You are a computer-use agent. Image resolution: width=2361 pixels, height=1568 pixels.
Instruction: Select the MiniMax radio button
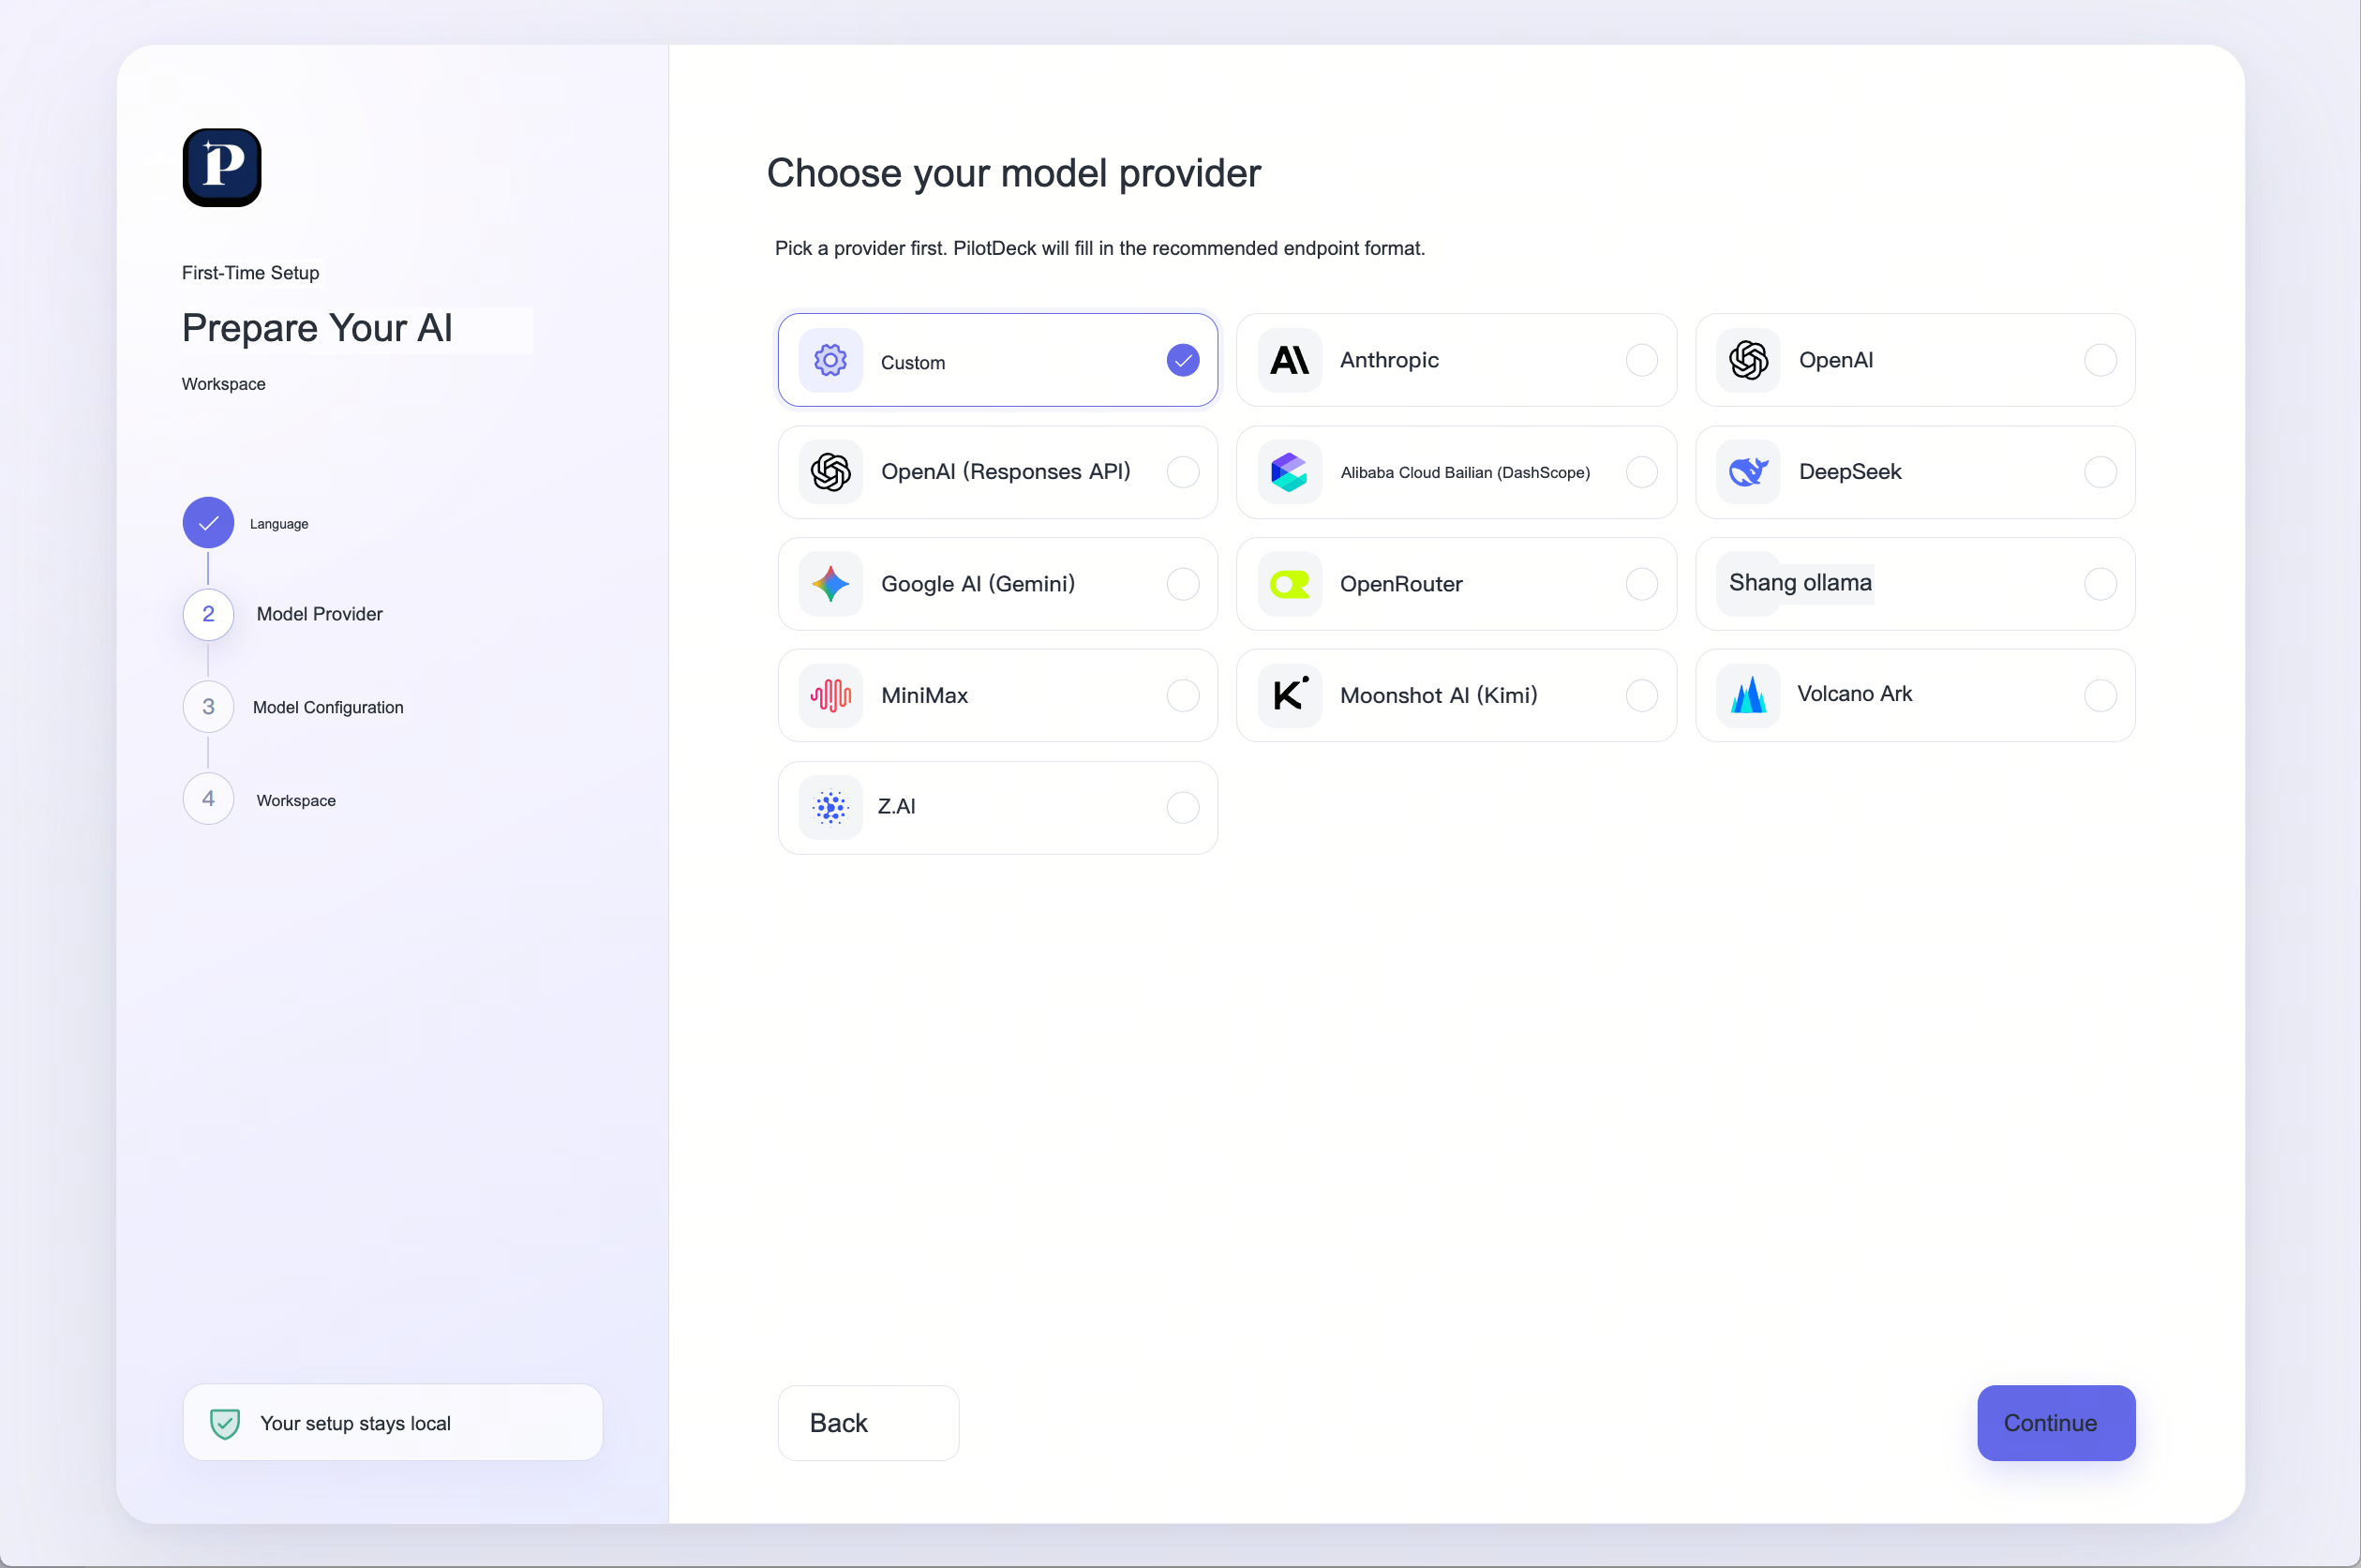pos(1183,695)
